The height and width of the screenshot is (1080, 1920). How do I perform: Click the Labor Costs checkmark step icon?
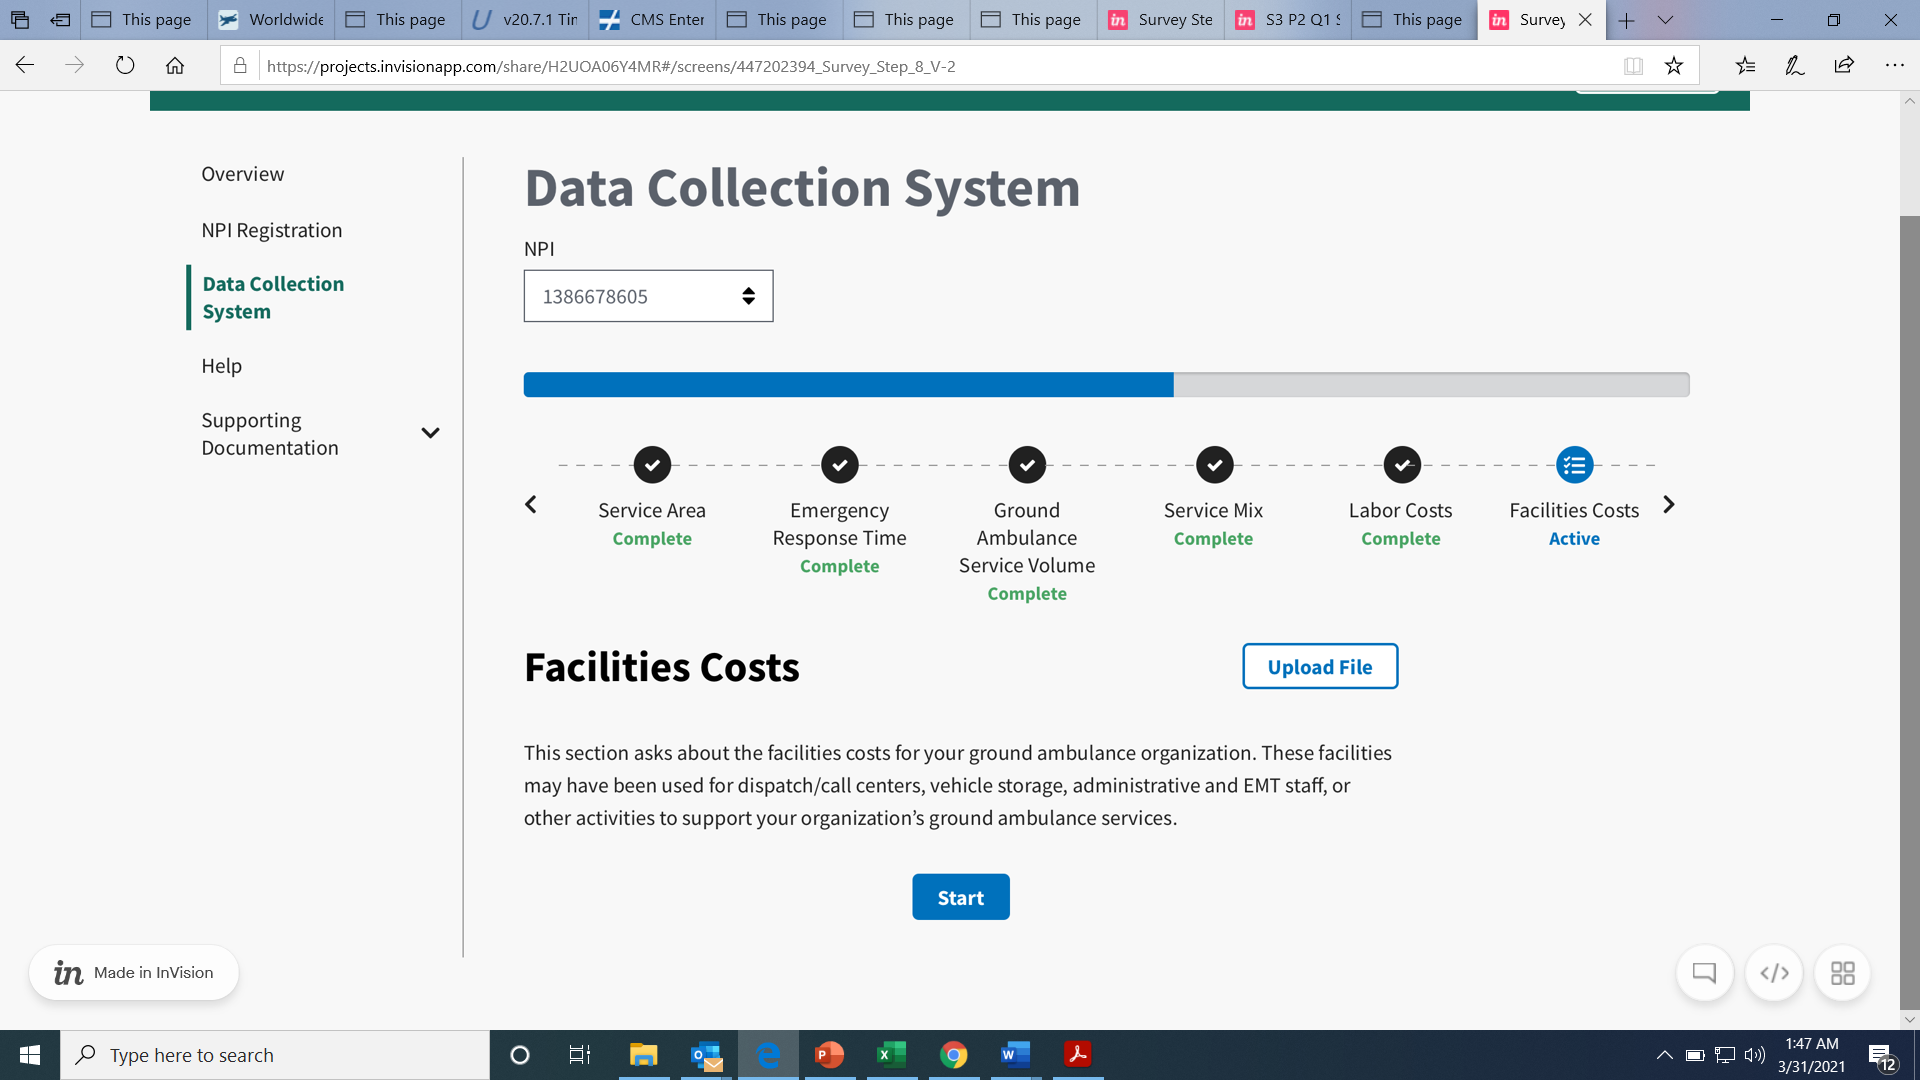point(1402,464)
